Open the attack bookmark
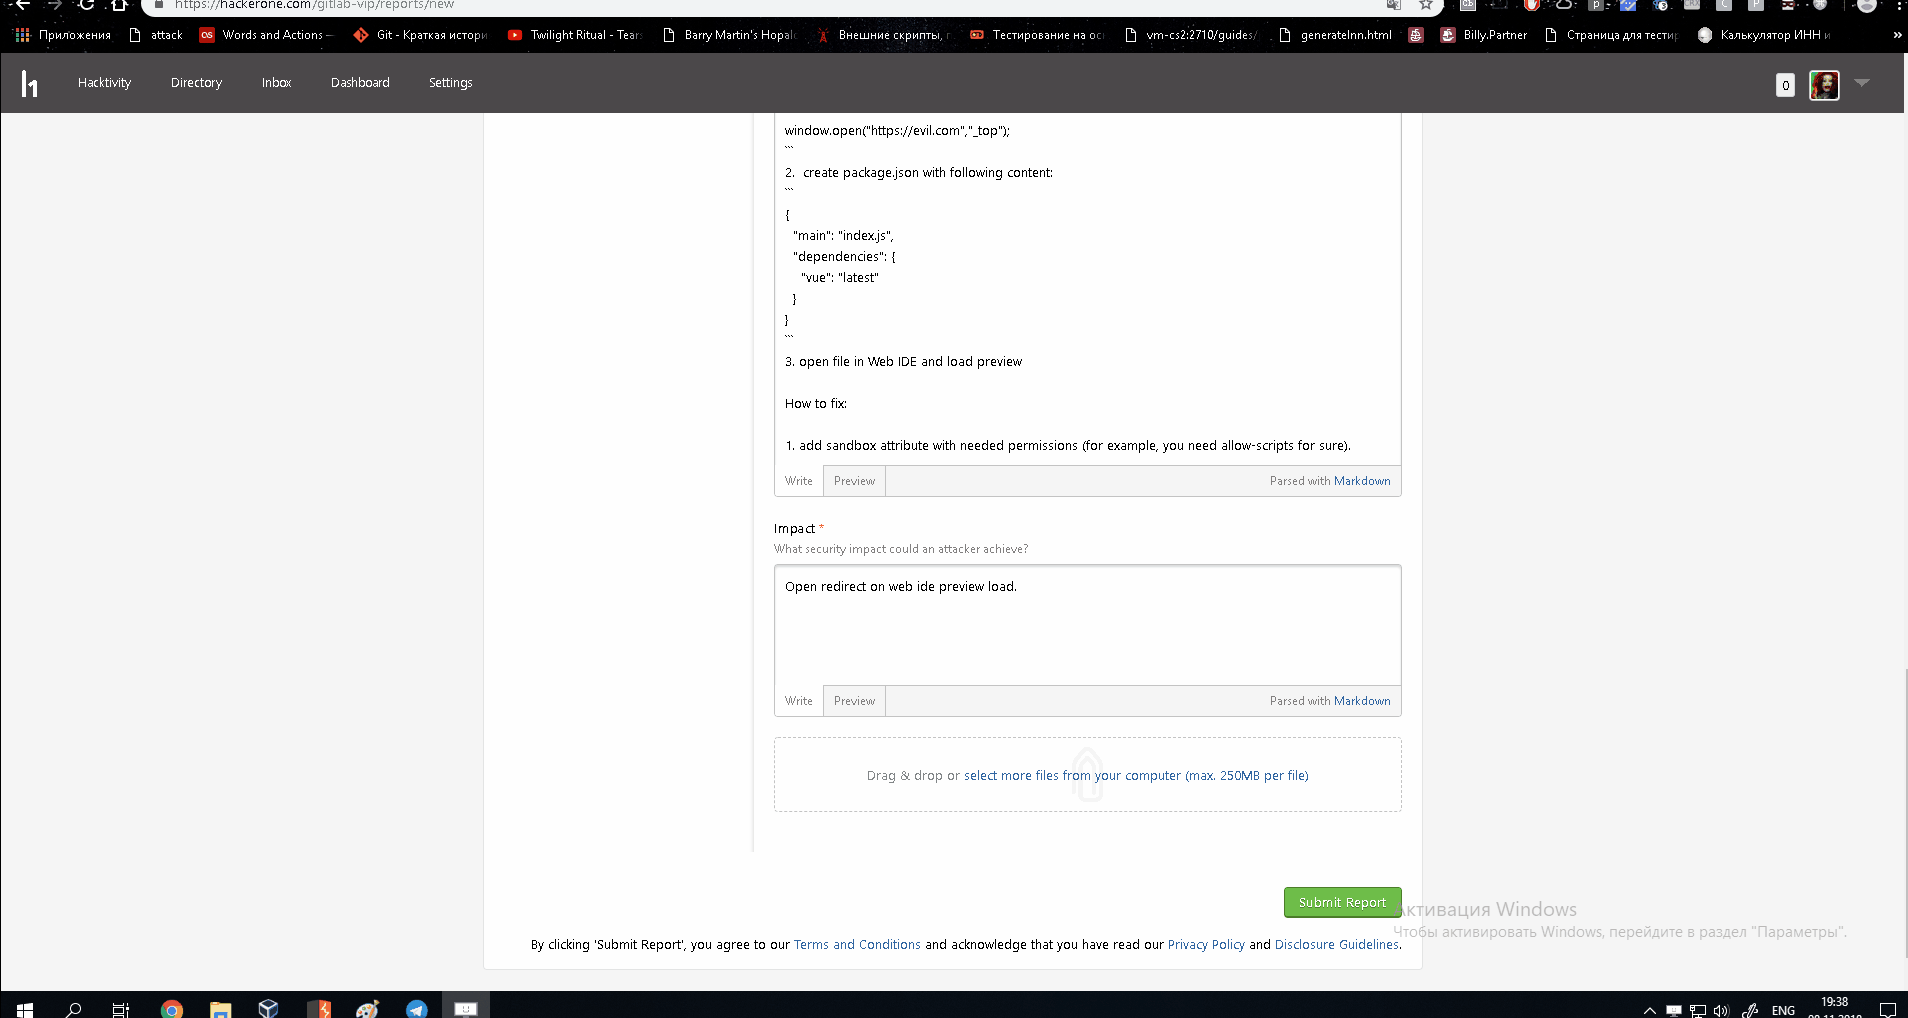The height and width of the screenshot is (1018, 1908). 156,35
